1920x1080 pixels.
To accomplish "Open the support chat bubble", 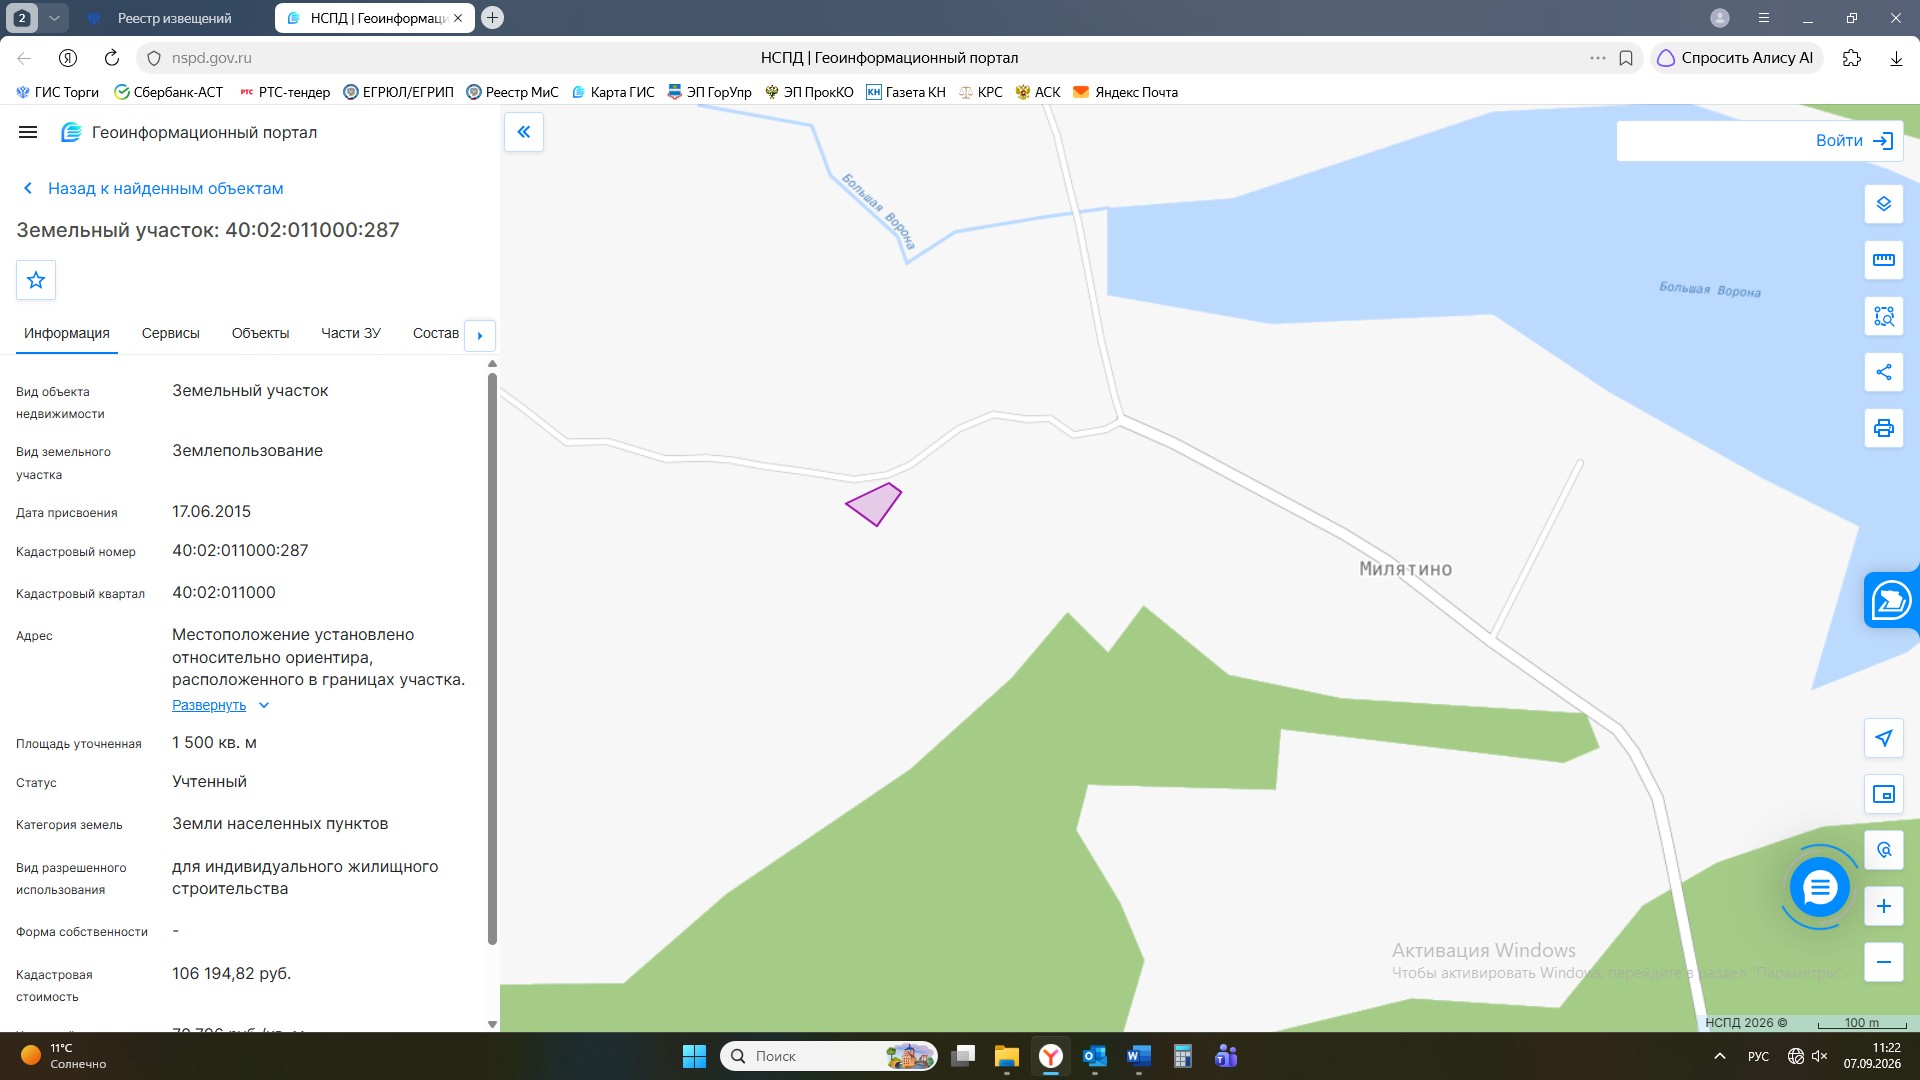I will (x=1820, y=887).
